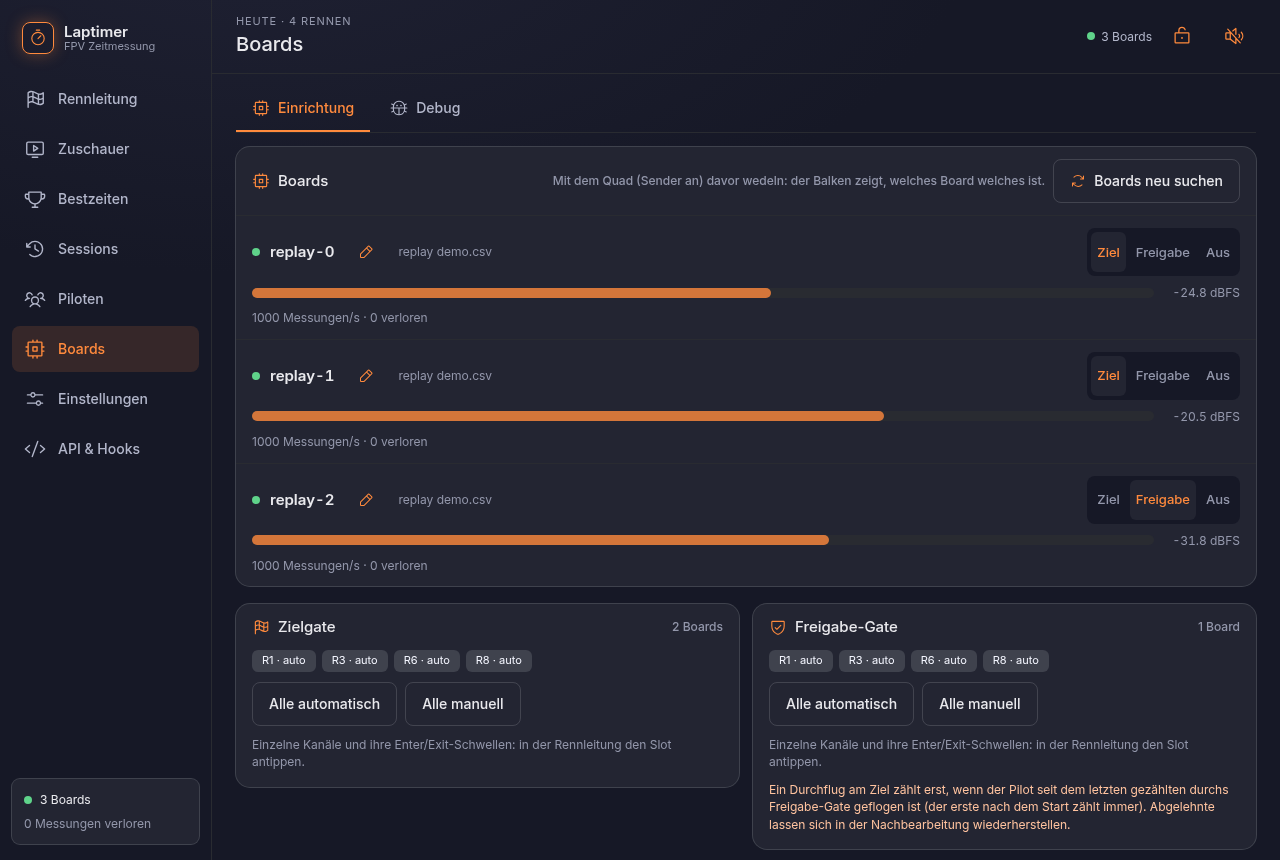Click the Einstellungen sliders icon
This screenshot has height=860, width=1280.
pyautogui.click(x=35, y=399)
